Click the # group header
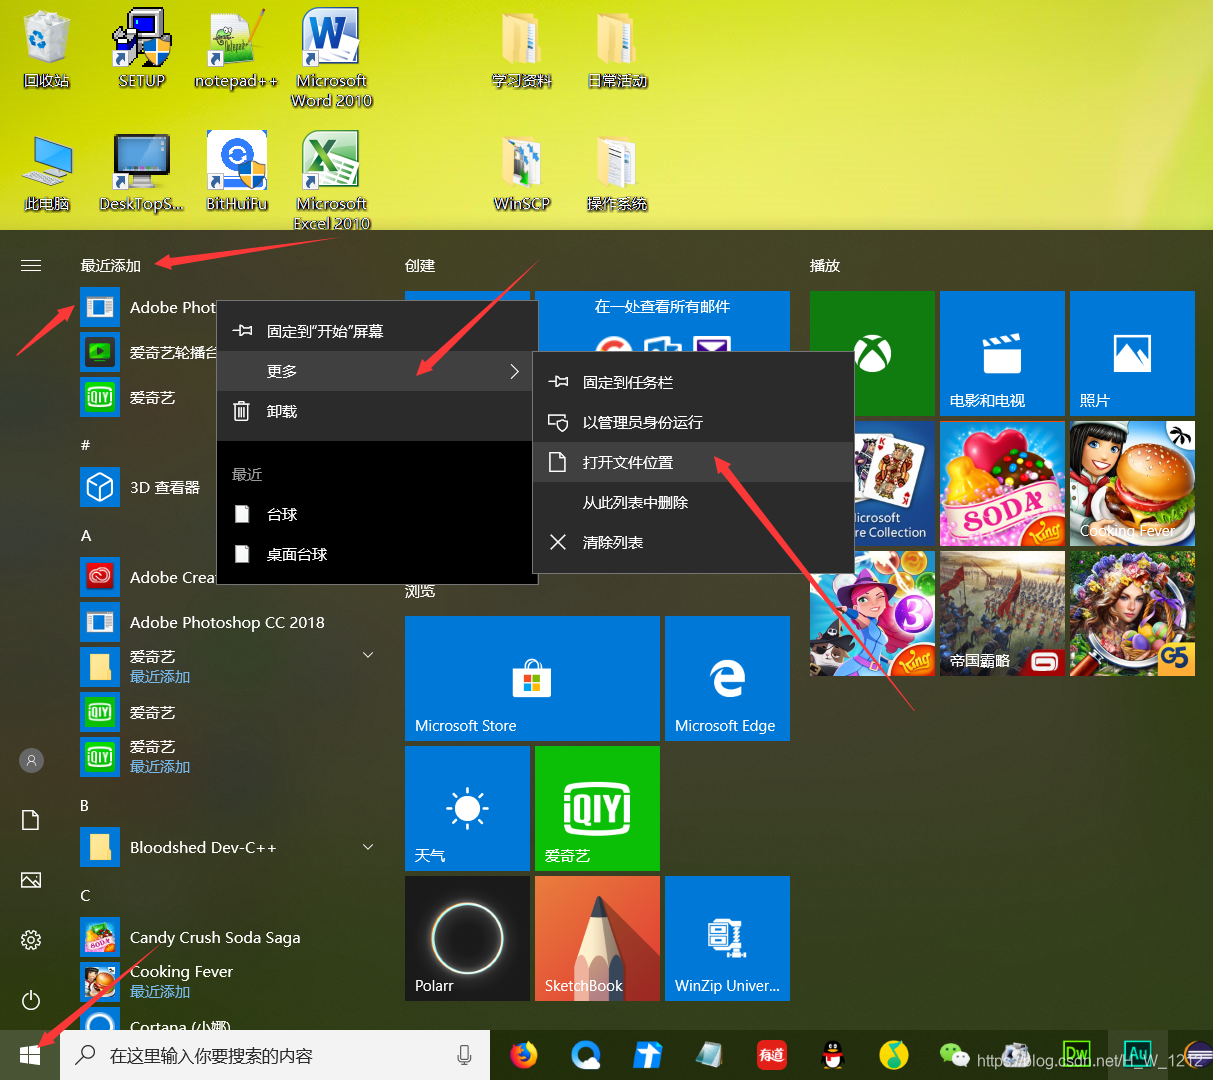This screenshot has height=1080, width=1213. point(85,445)
